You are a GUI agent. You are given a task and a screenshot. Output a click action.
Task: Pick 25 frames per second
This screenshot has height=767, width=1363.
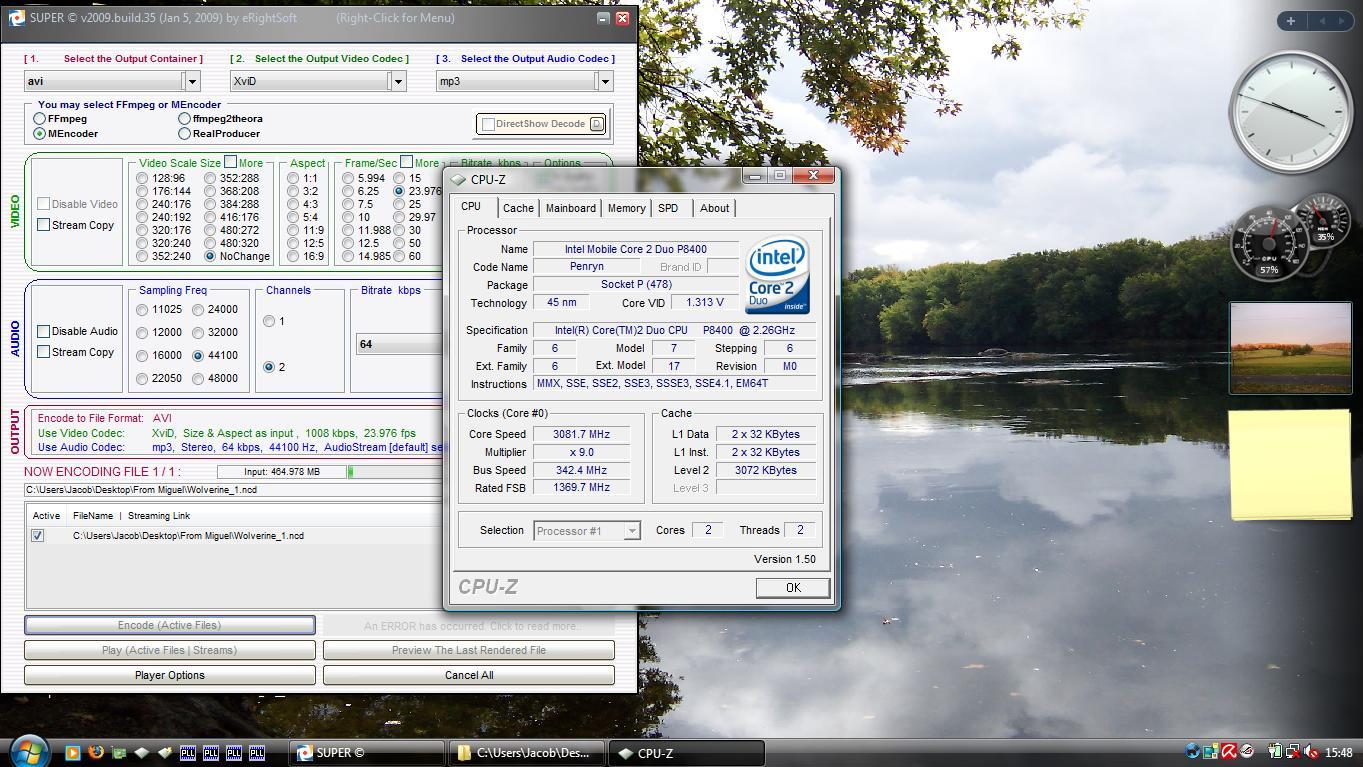click(399, 204)
